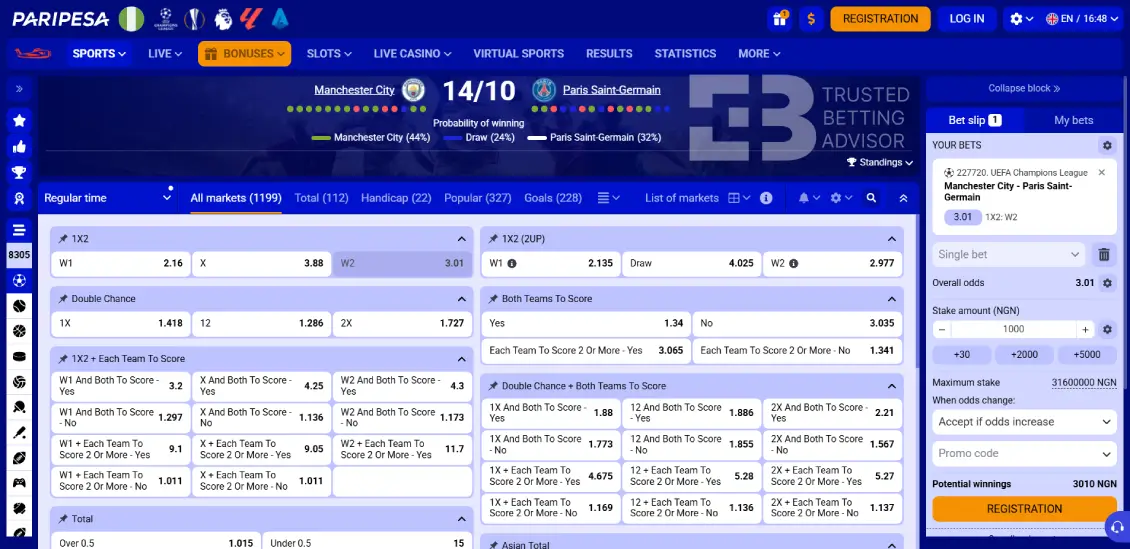Viewport: 1130px width, 549px height.
Task: Decrease stake with minus stepper
Action: (x=941, y=329)
